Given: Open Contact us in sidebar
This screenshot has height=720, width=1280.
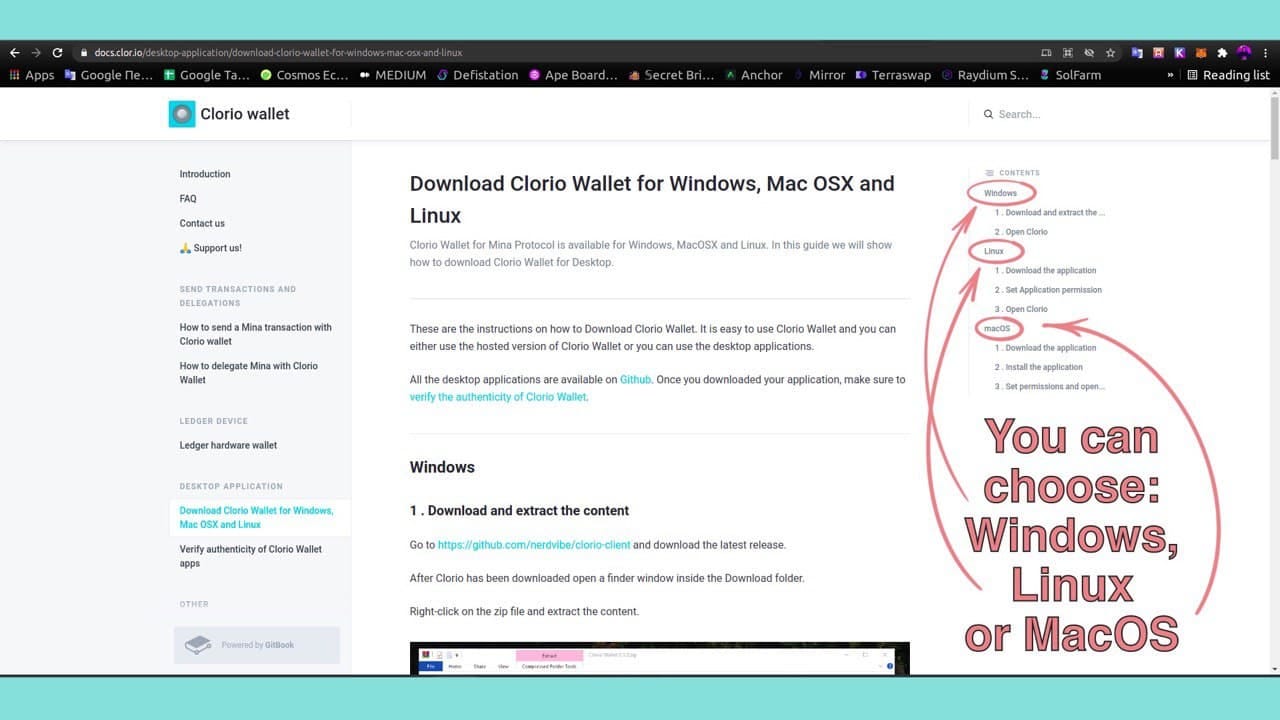Looking at the screenshot, I should click(x=202, y=223).
